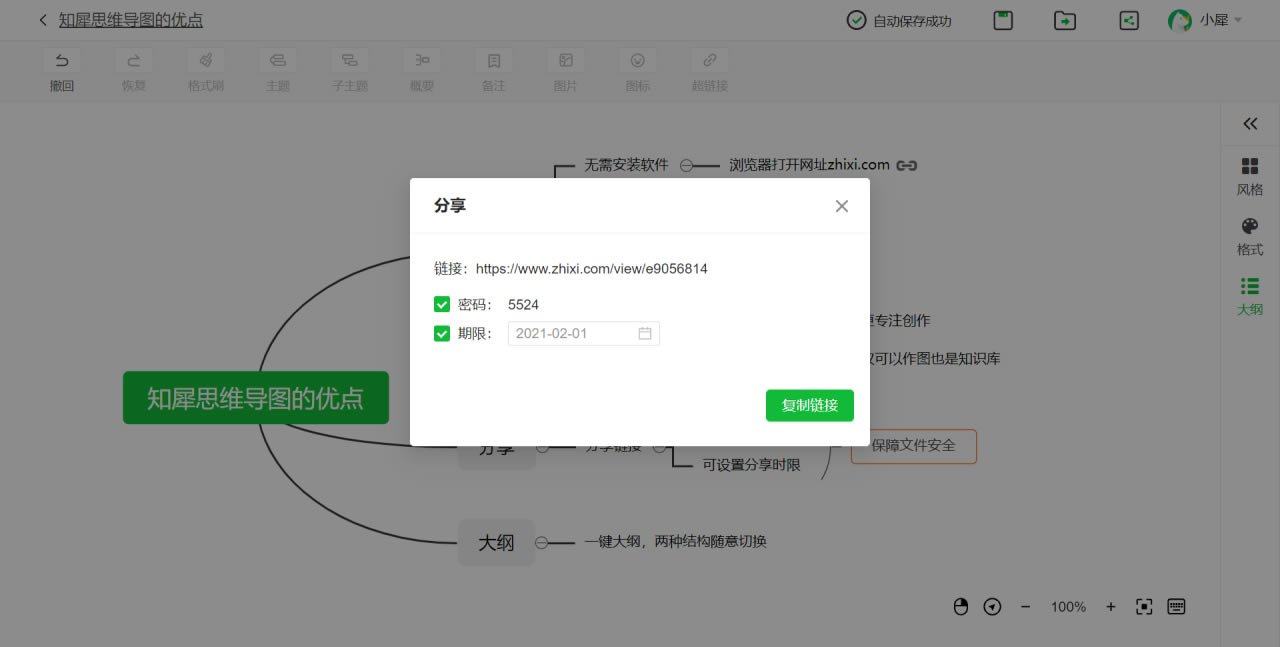
Task: Click the 浏览器打开网址zhixi.com node
Action: click(x=810, y=165)
